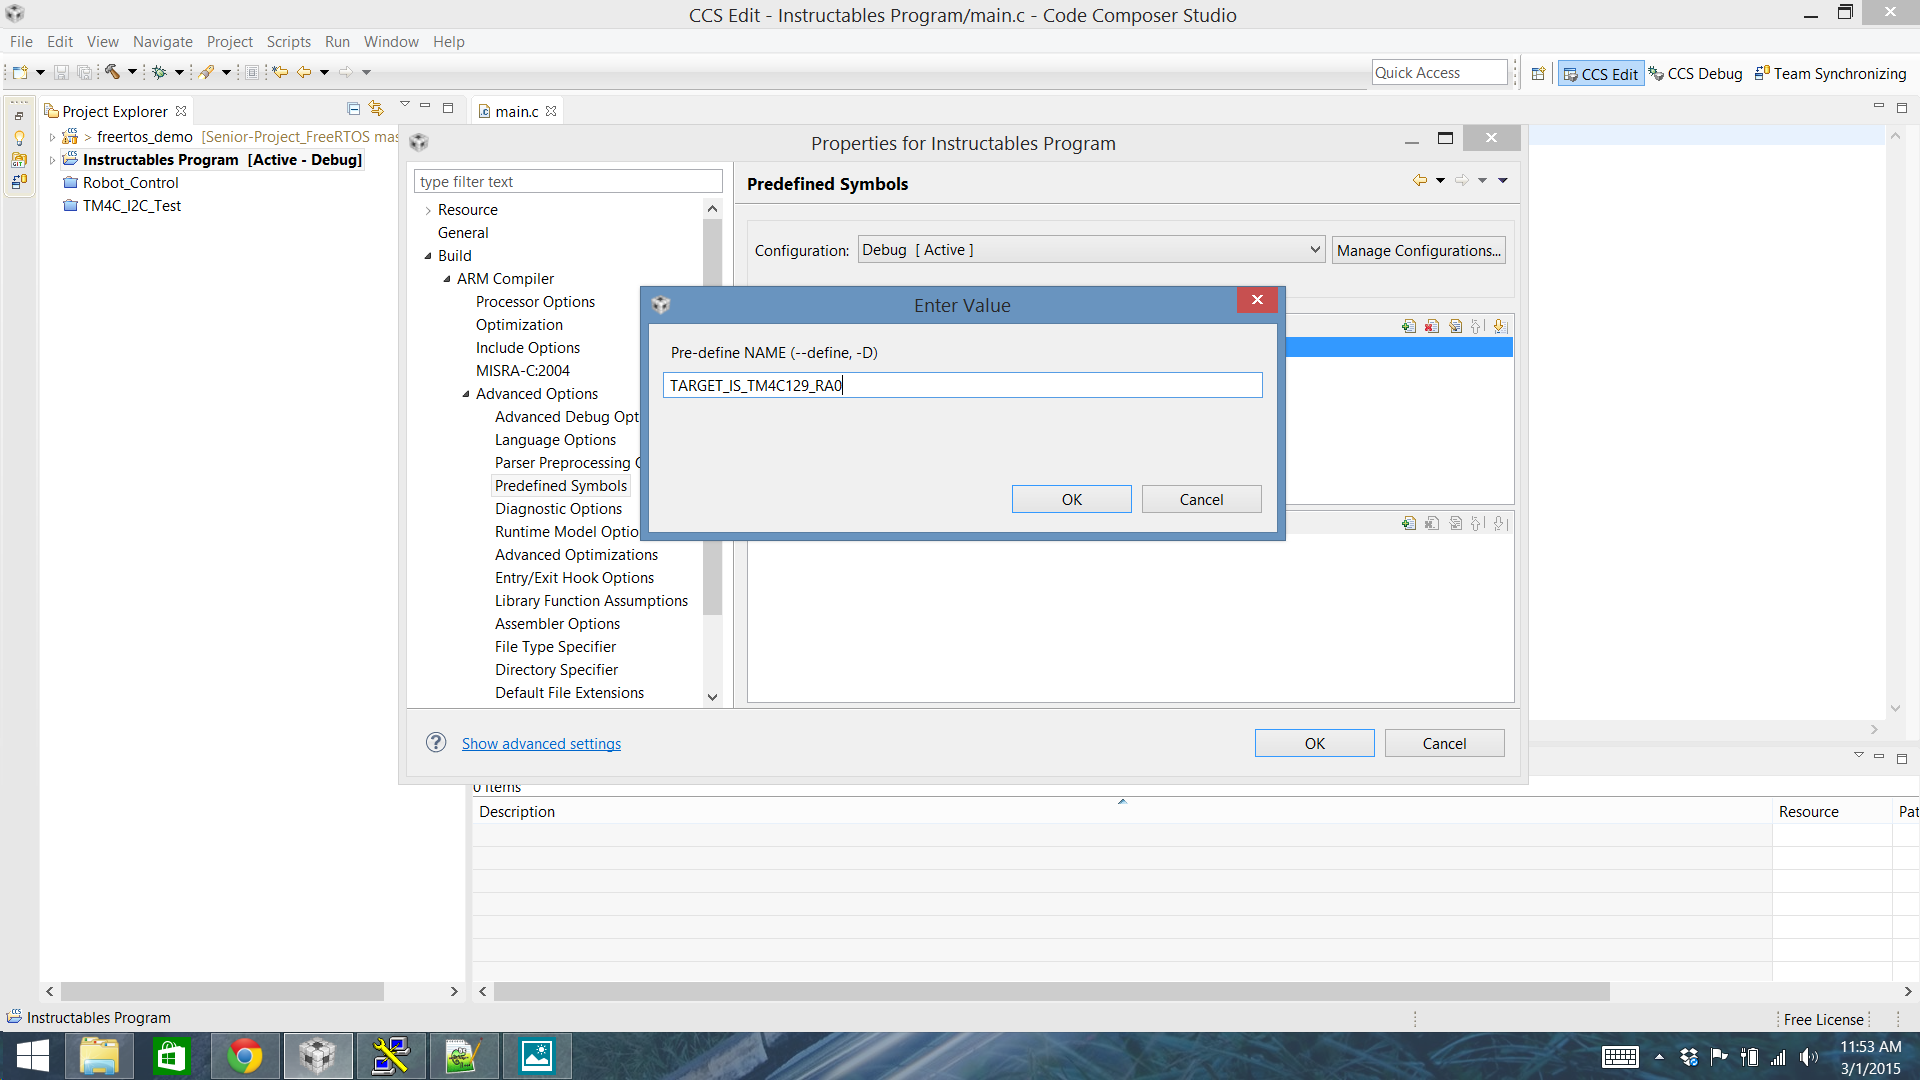
Task: Click the Save All toolbar icon
Action: tap(85, 72)
